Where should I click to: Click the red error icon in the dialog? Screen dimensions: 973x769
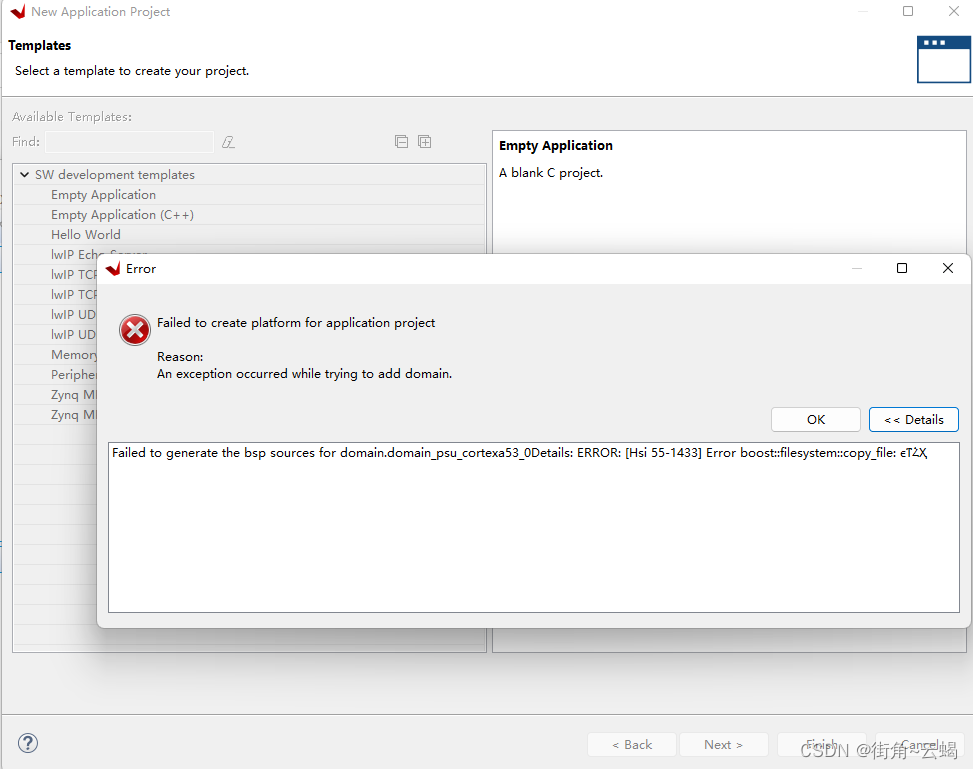(135, 330)
